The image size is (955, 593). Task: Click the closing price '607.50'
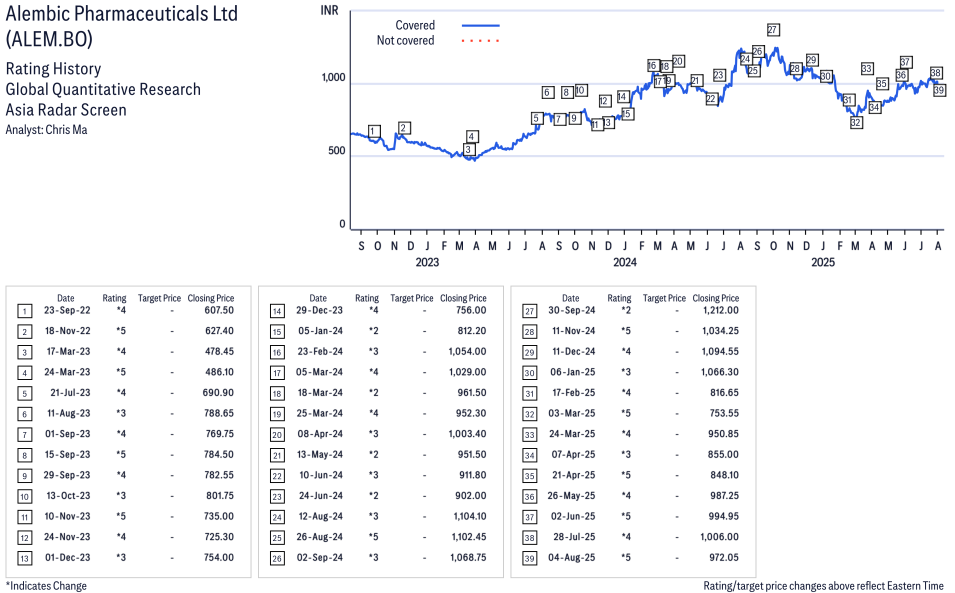point(219,311)
